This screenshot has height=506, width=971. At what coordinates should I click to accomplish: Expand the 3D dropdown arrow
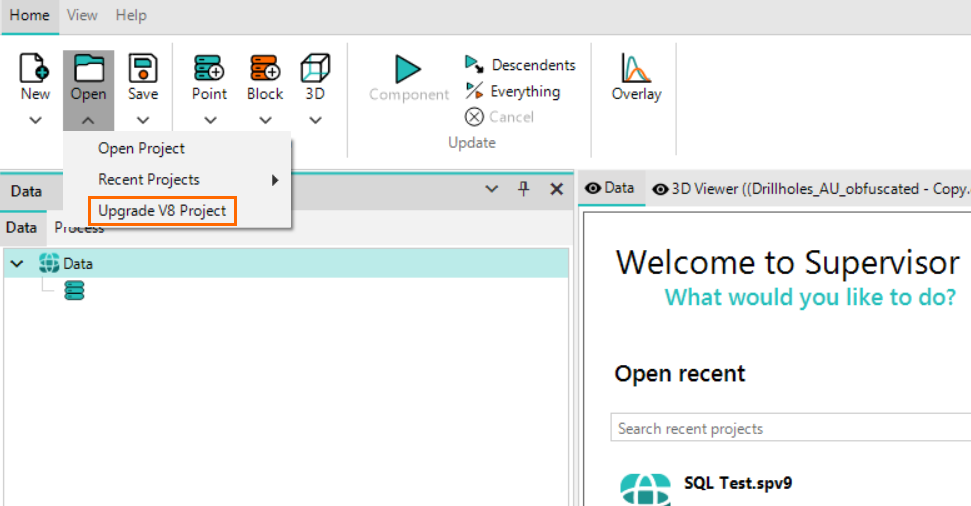pos(315,120)
